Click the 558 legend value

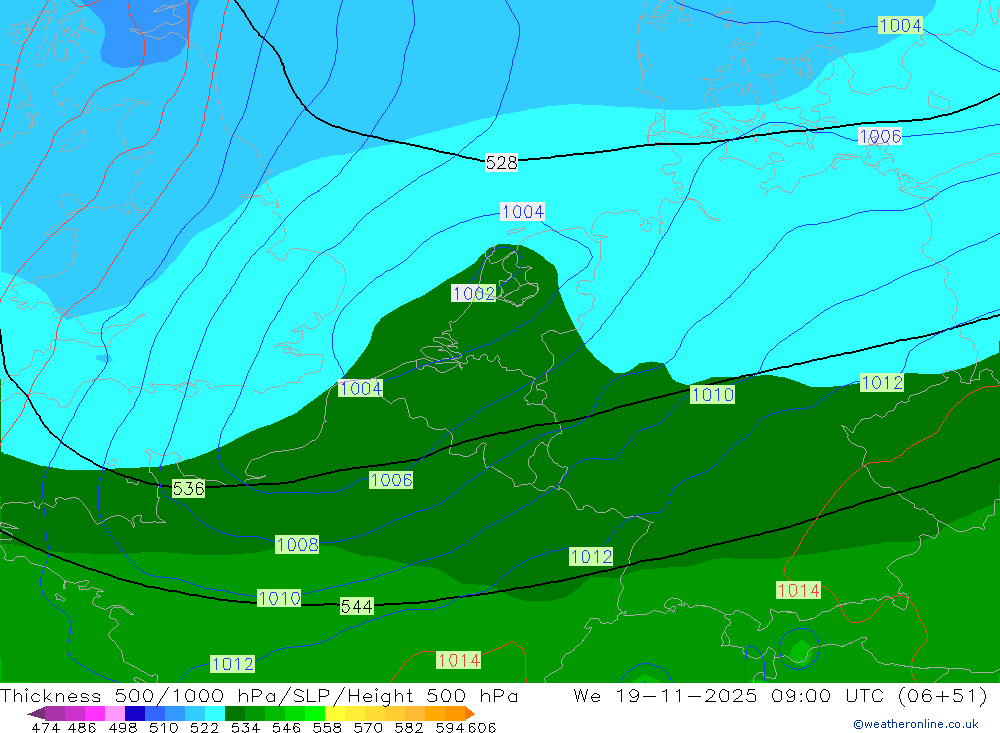(327, 727)
